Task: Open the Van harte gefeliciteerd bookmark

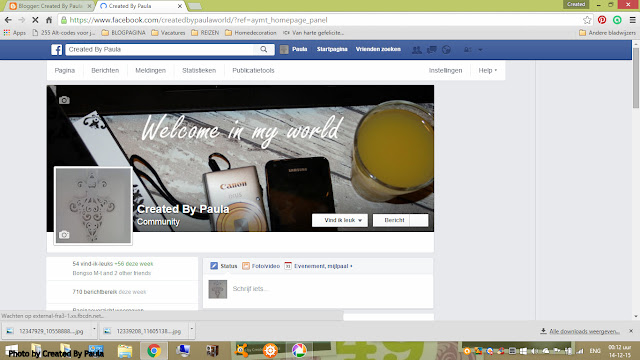Action: [x=313, y=33]
